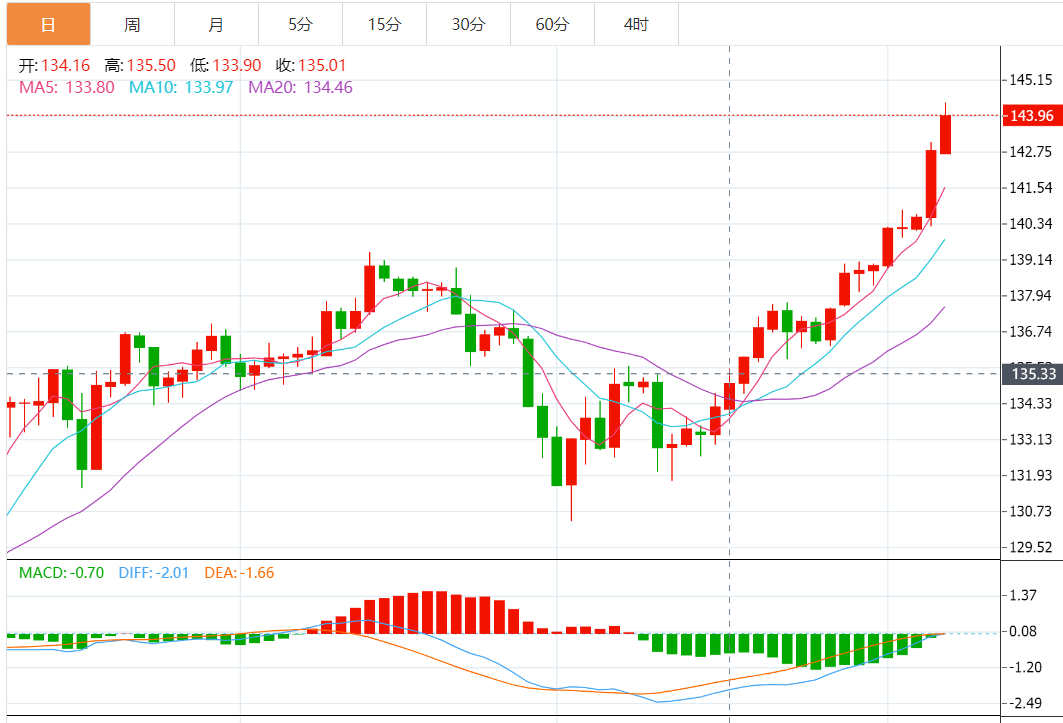Click the gray 135.33 crosshair price tag
1063x723 pixels.
point(1032,374)
